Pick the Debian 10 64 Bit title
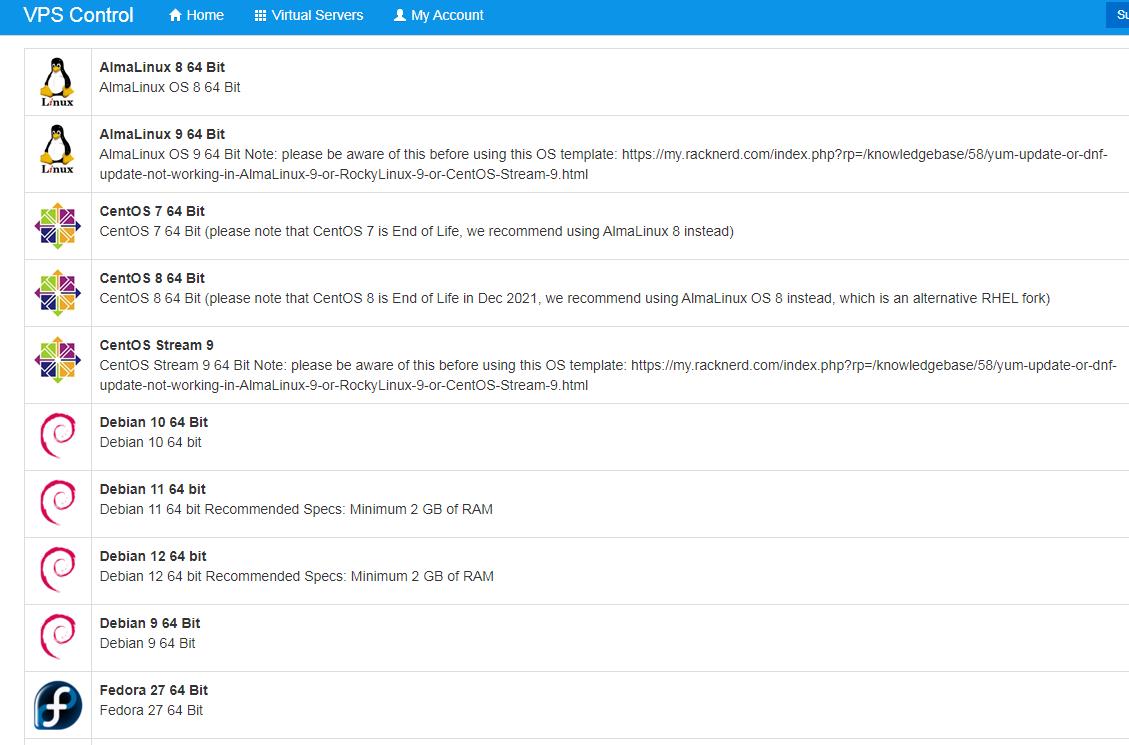The image size is (1129, 745). (153, 422)
